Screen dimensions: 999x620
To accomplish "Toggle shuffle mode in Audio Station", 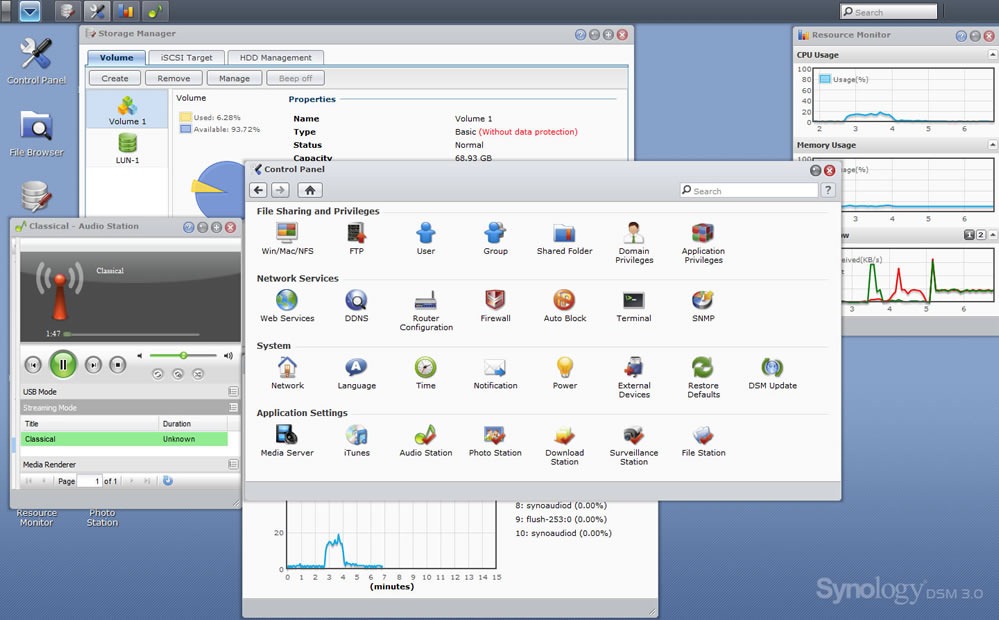I will pos(198,374).
